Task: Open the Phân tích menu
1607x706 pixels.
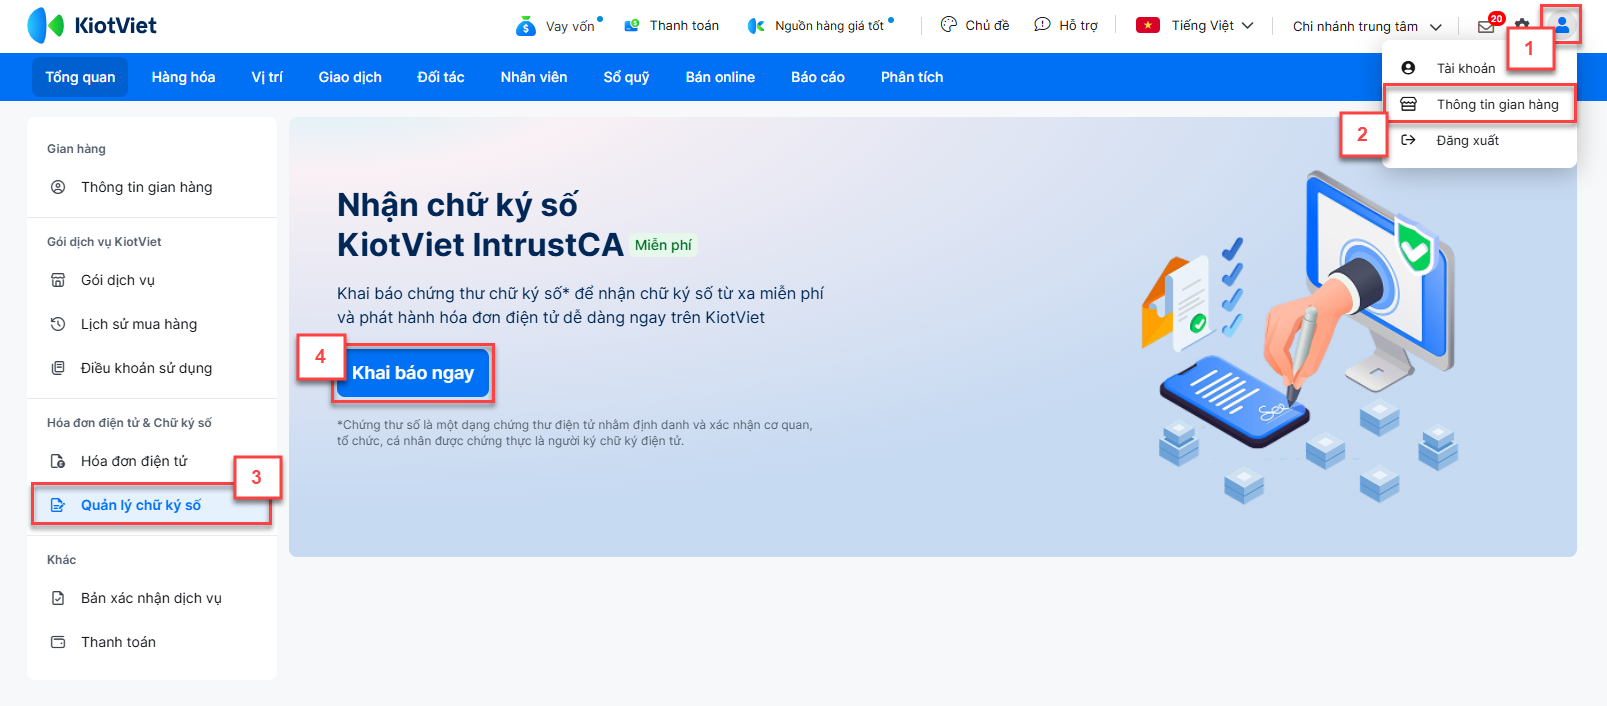Action: (912, 77)
